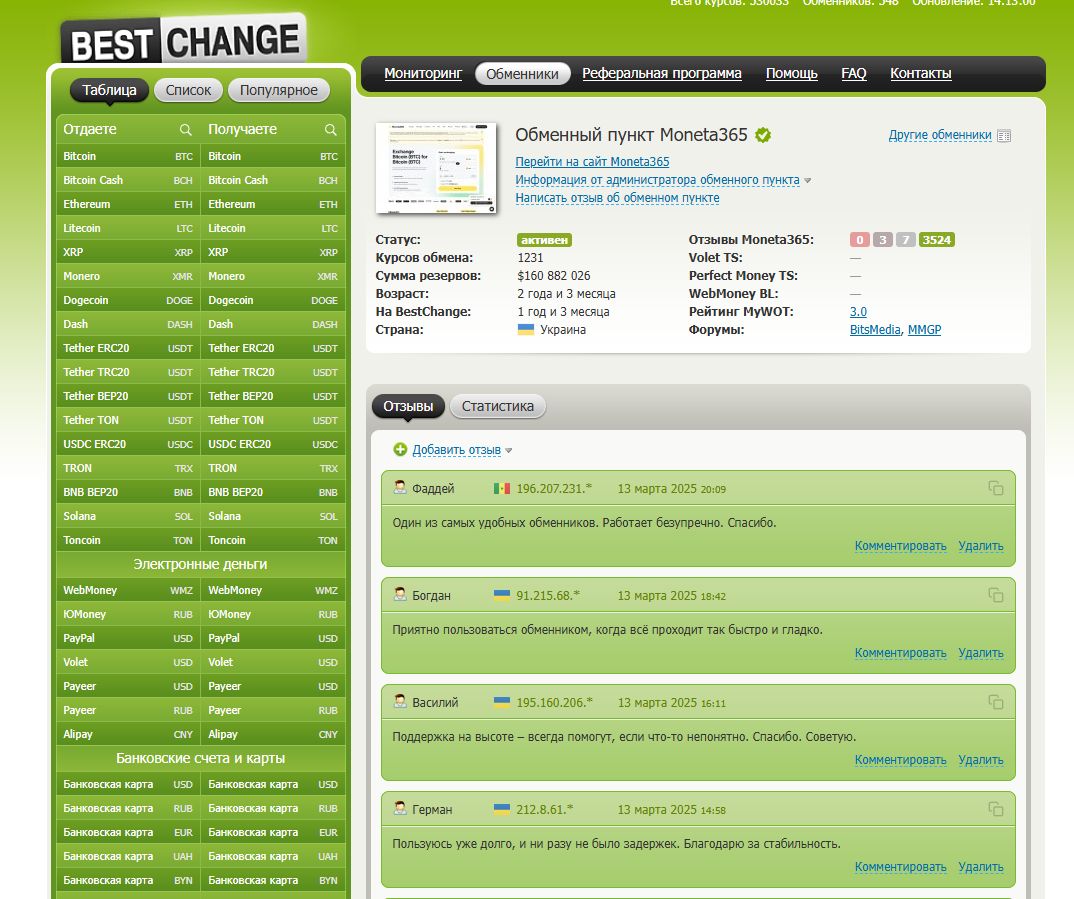1074x899 pixels.
Task: Select Solana SOL in the Получаете column
Action: [x=273, y=516]
